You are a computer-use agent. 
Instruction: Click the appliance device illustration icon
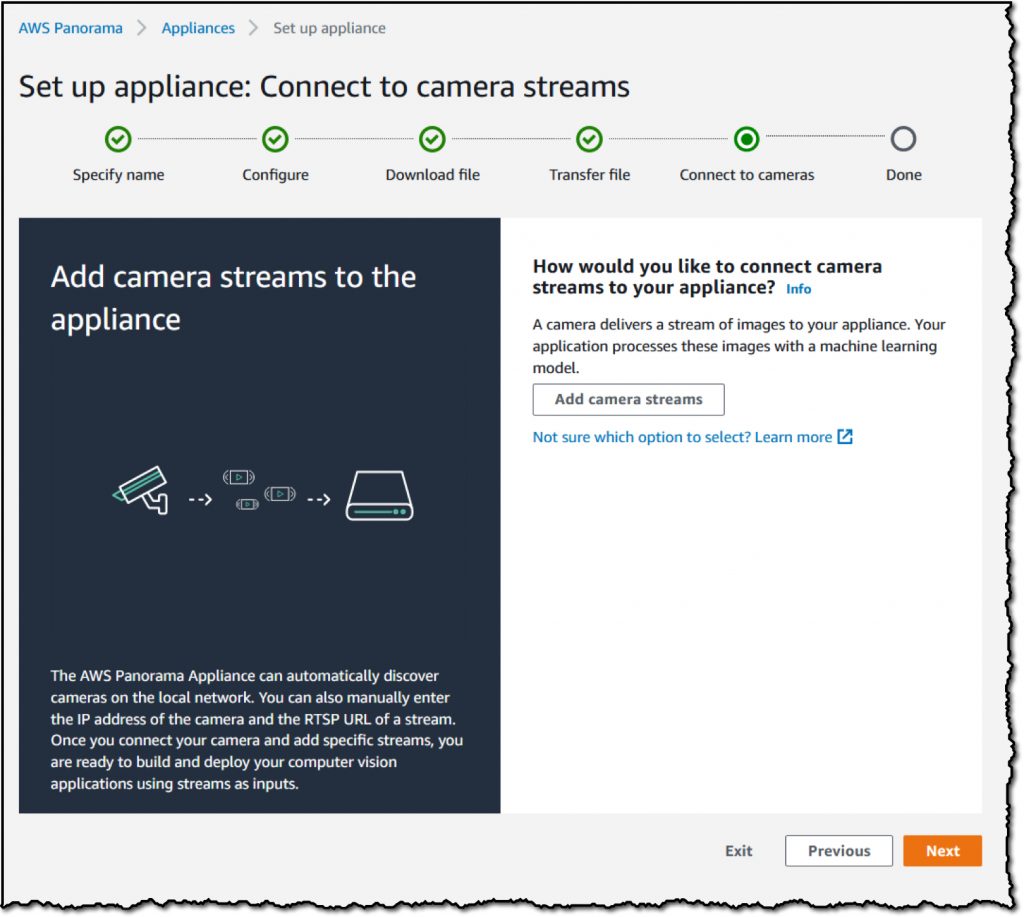pyautogui.click(x=379, y=495)
